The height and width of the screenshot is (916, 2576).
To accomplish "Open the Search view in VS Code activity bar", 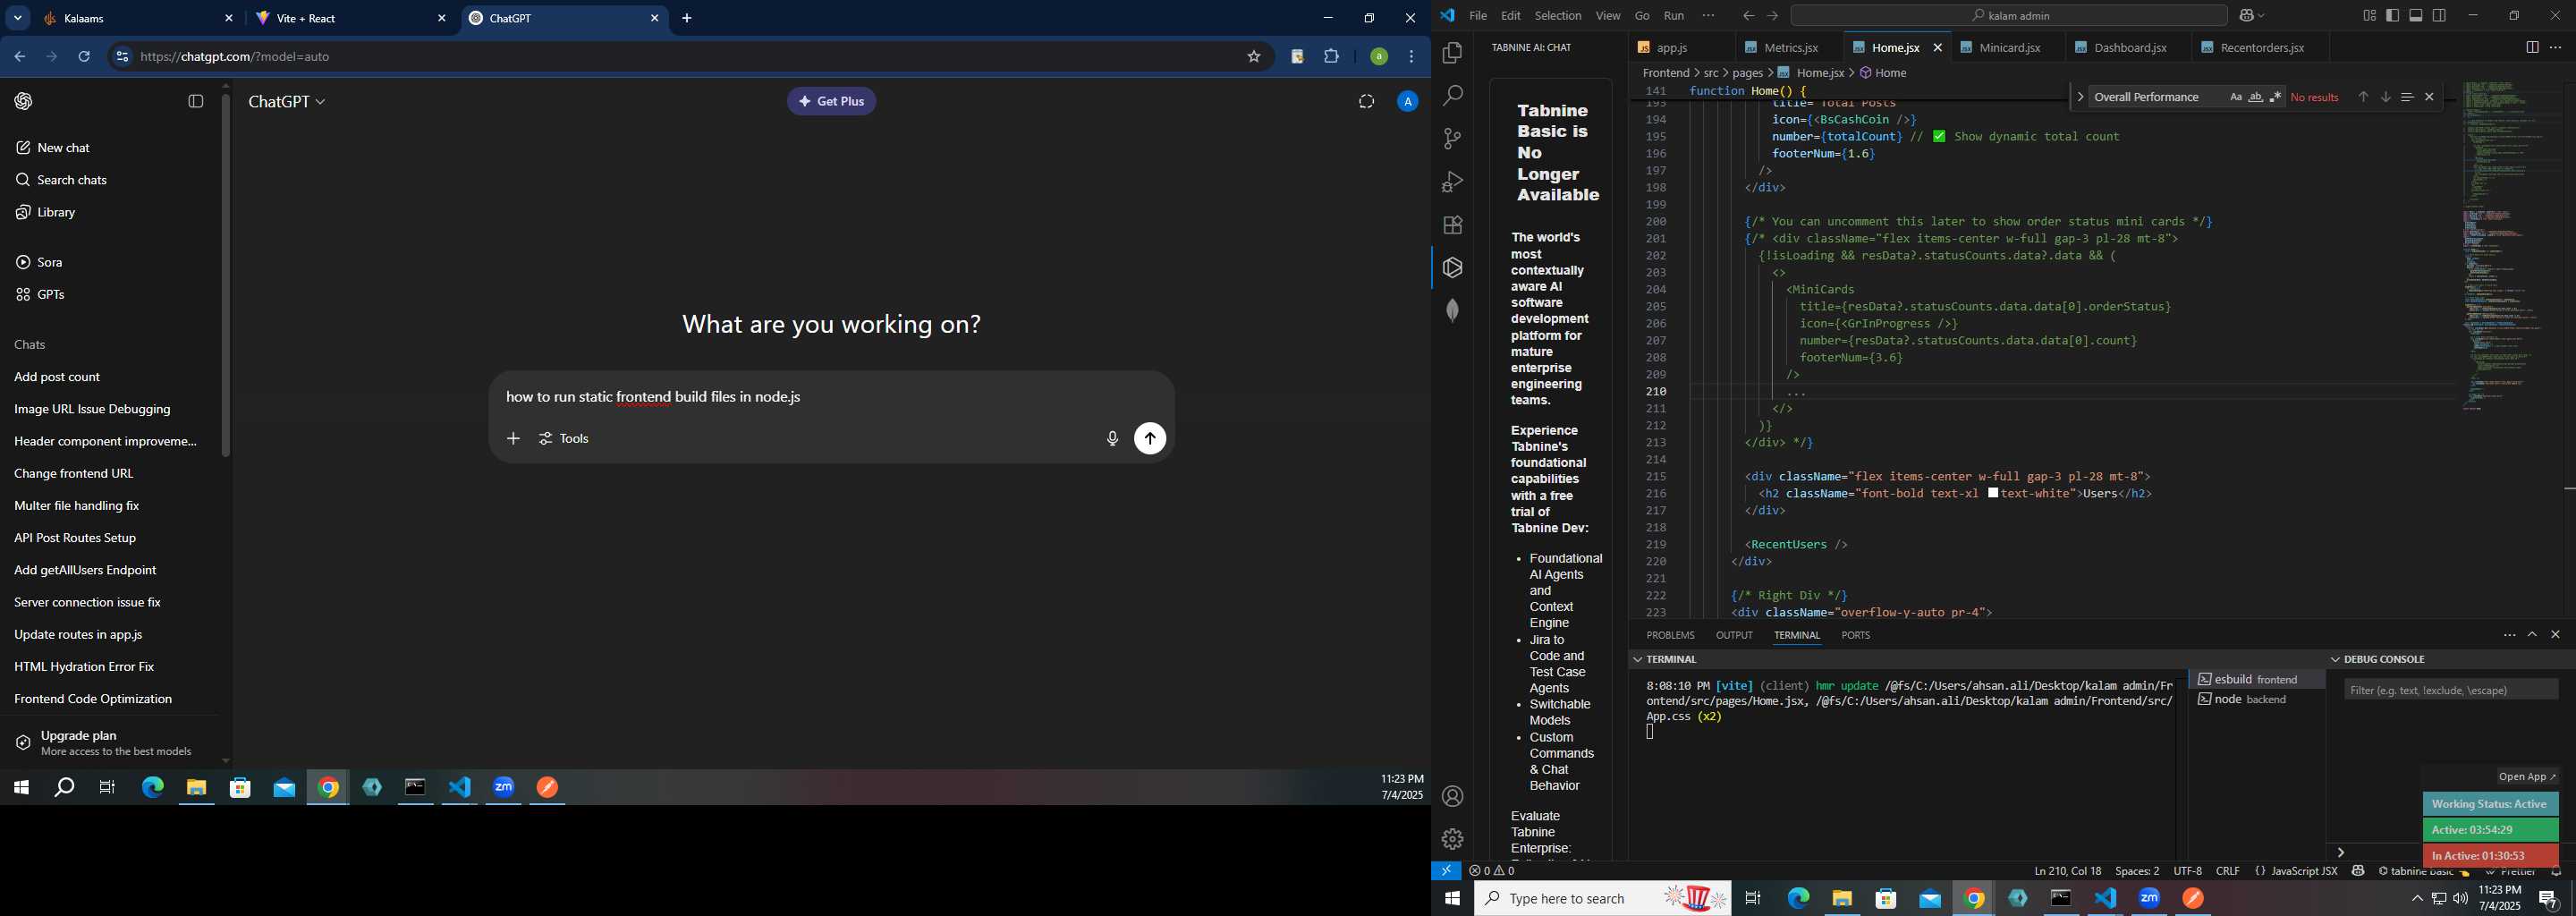I will coord(1452,96).
